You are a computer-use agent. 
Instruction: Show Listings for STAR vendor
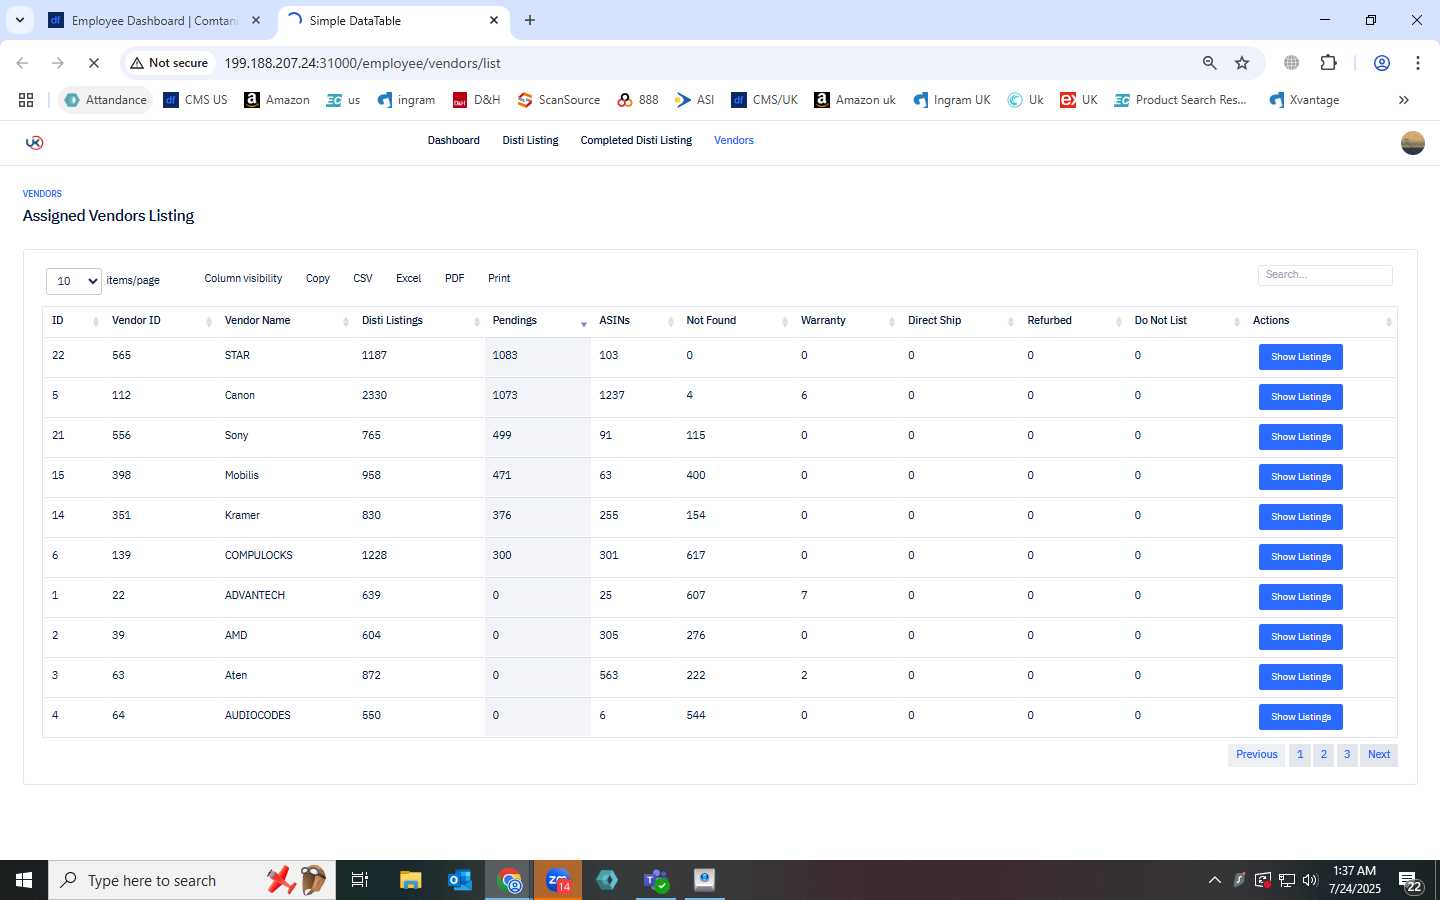(x=1300, y=357)
